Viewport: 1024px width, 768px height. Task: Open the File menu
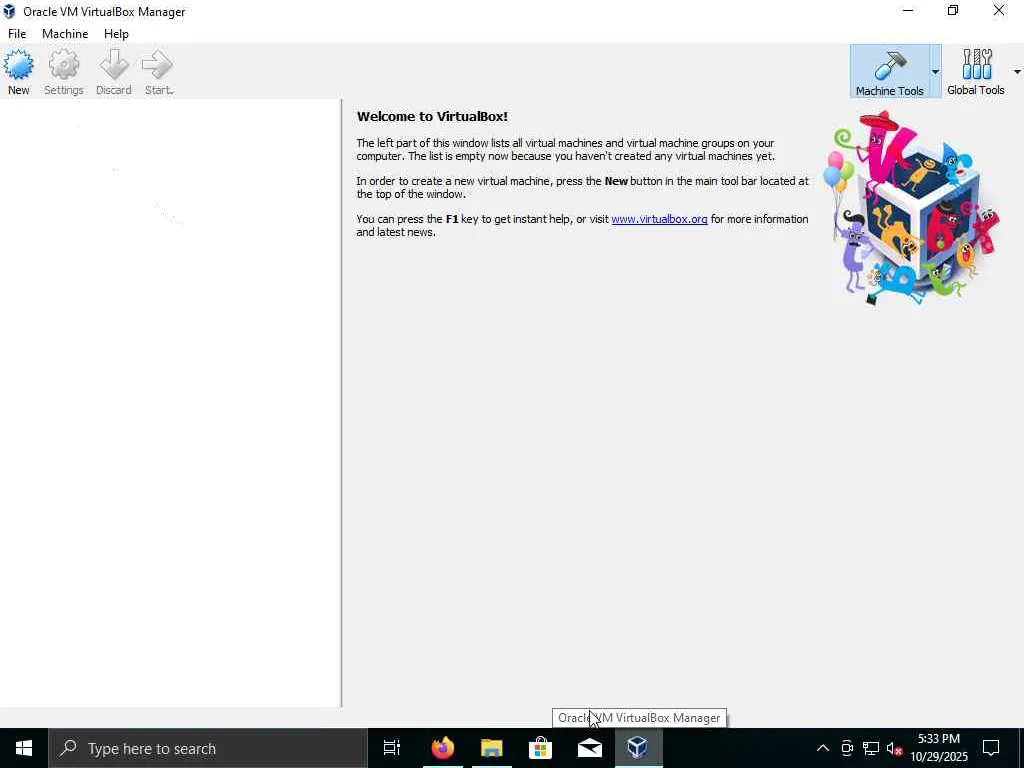17,34
